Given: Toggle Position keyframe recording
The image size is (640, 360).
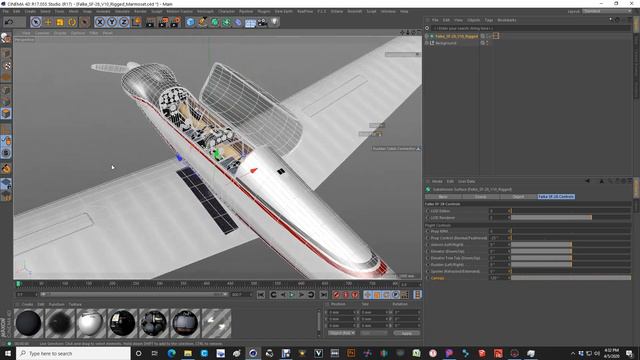Looking at the screenshot, I should (367, 294).
